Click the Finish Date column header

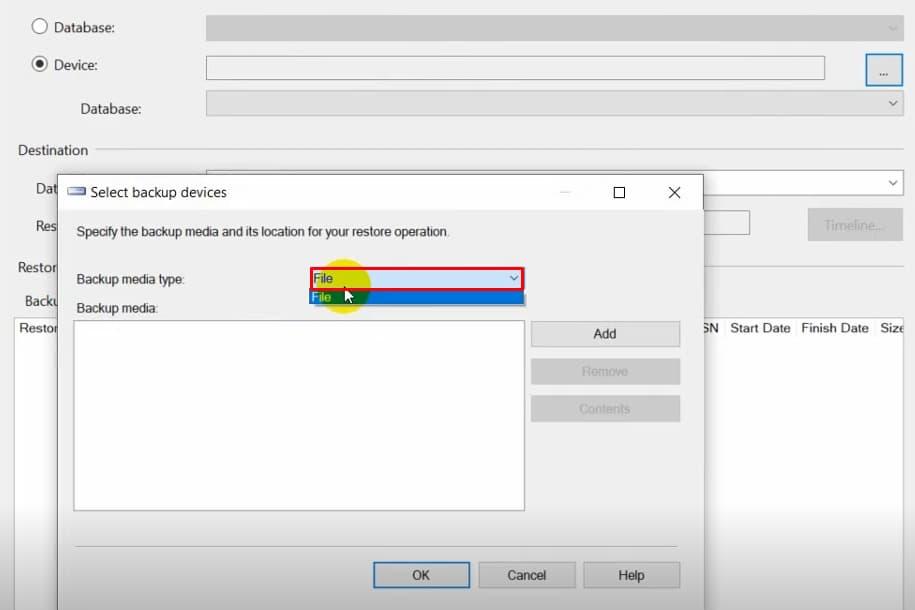tap(835, 328)
